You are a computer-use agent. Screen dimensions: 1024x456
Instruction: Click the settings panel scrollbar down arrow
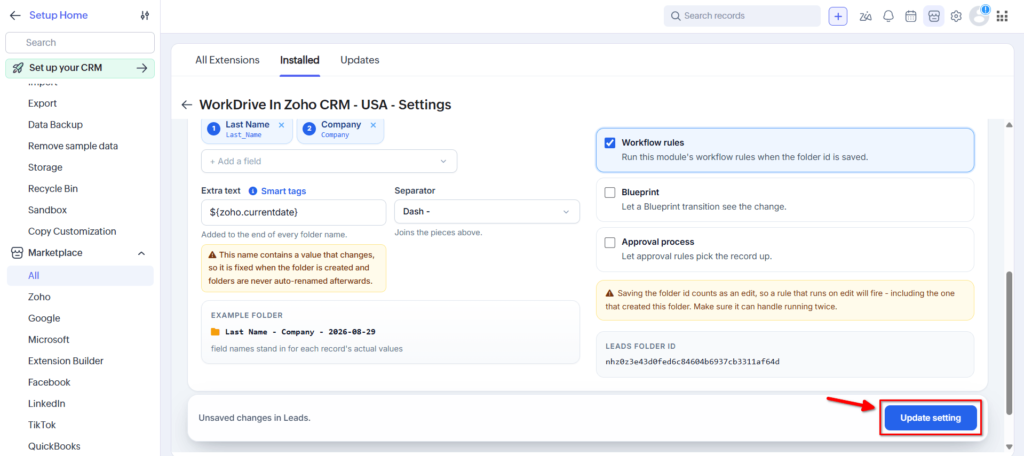coord(1010,446)
